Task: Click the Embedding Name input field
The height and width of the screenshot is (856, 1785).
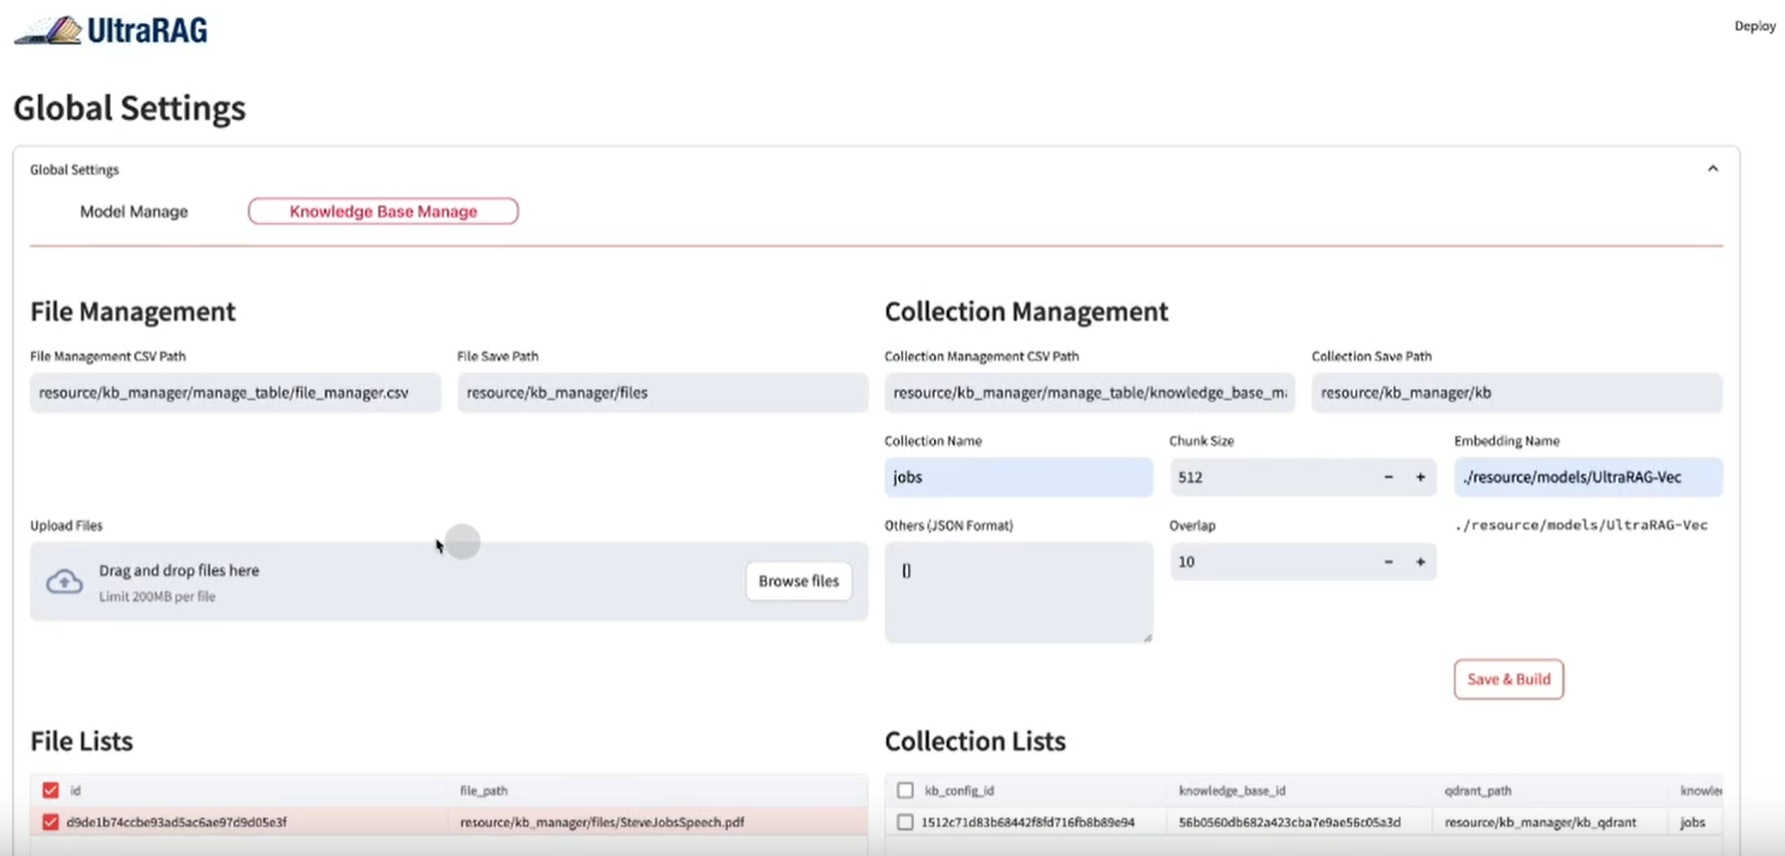Action: click(x=1588, y=477)
